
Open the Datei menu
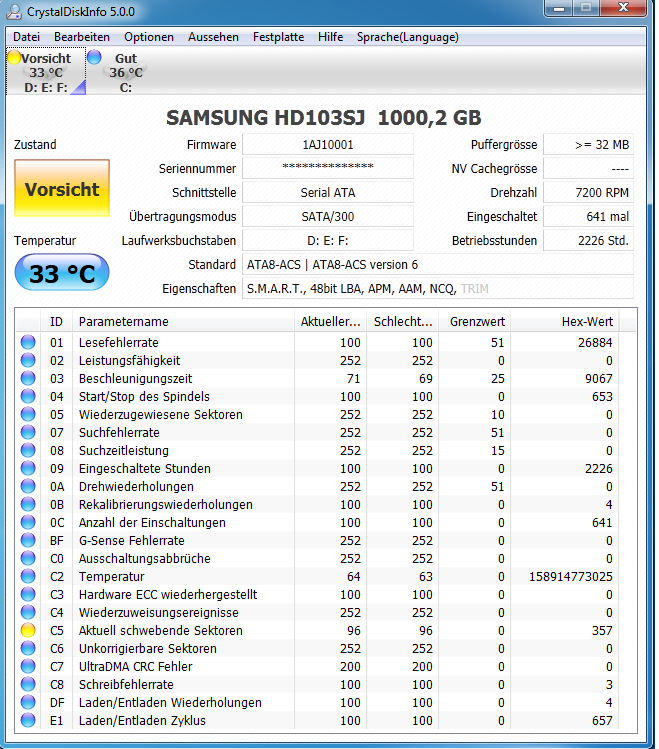pos(26,37)
